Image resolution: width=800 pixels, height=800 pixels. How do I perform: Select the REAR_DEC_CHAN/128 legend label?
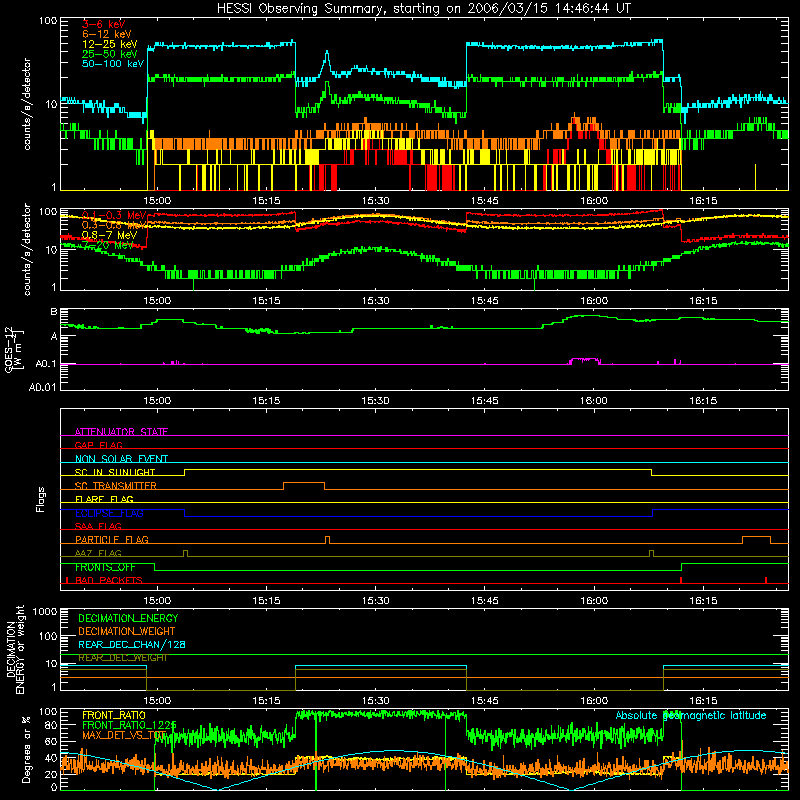pos(132,644)
